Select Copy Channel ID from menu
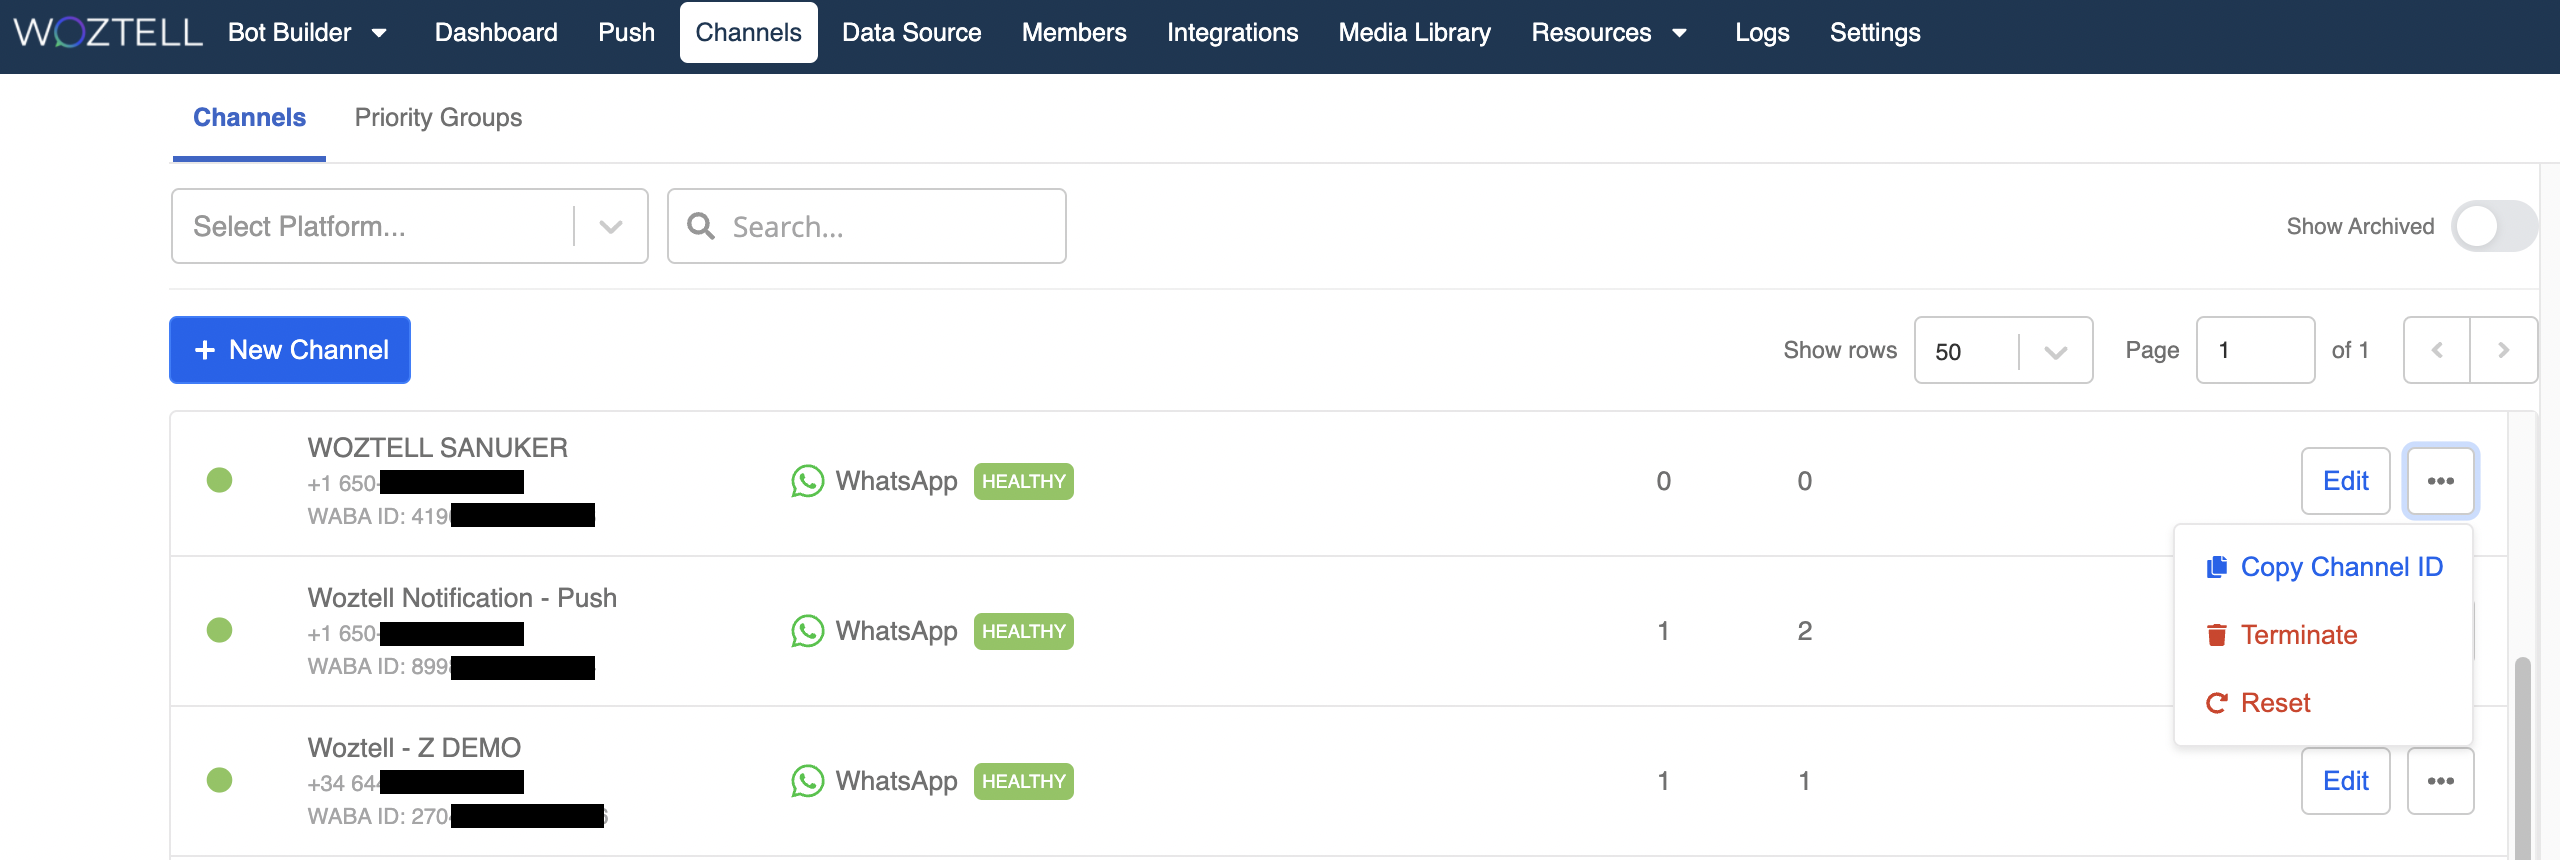The width and height of the screenshot is (2560, 860). click(2324, 567)
